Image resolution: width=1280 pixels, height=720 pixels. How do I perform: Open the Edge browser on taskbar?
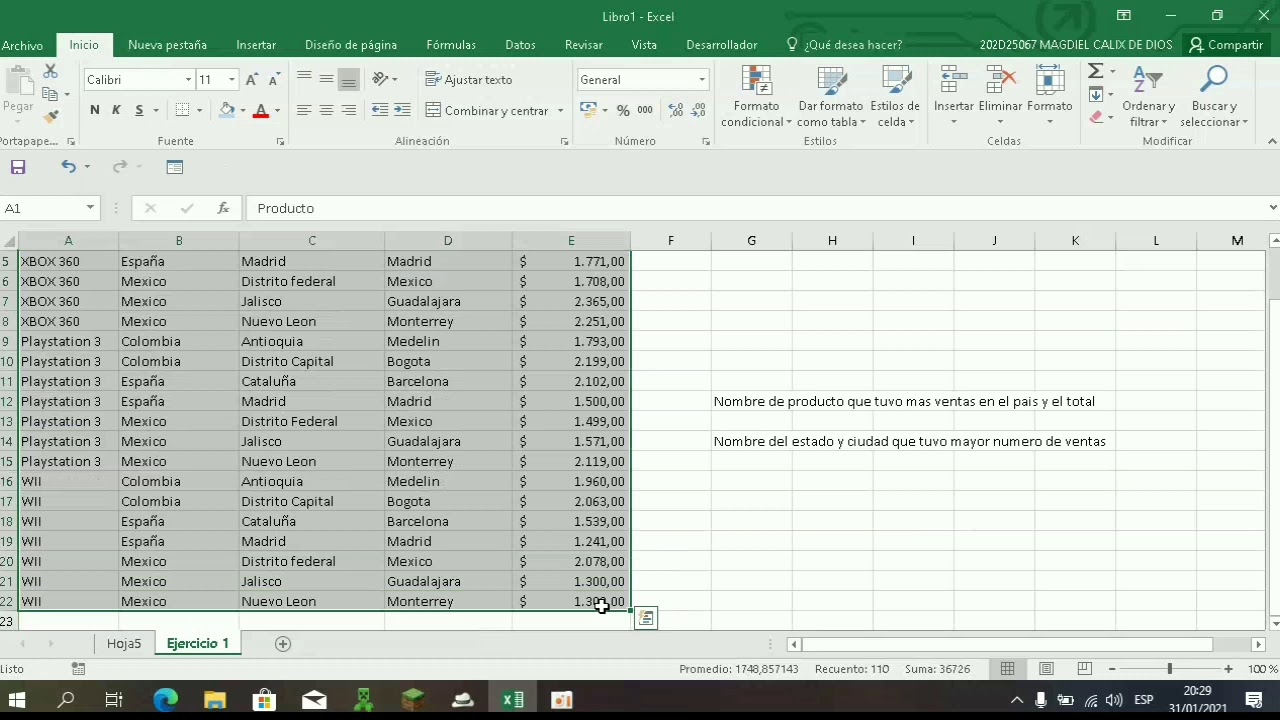(x=165, y=700)
